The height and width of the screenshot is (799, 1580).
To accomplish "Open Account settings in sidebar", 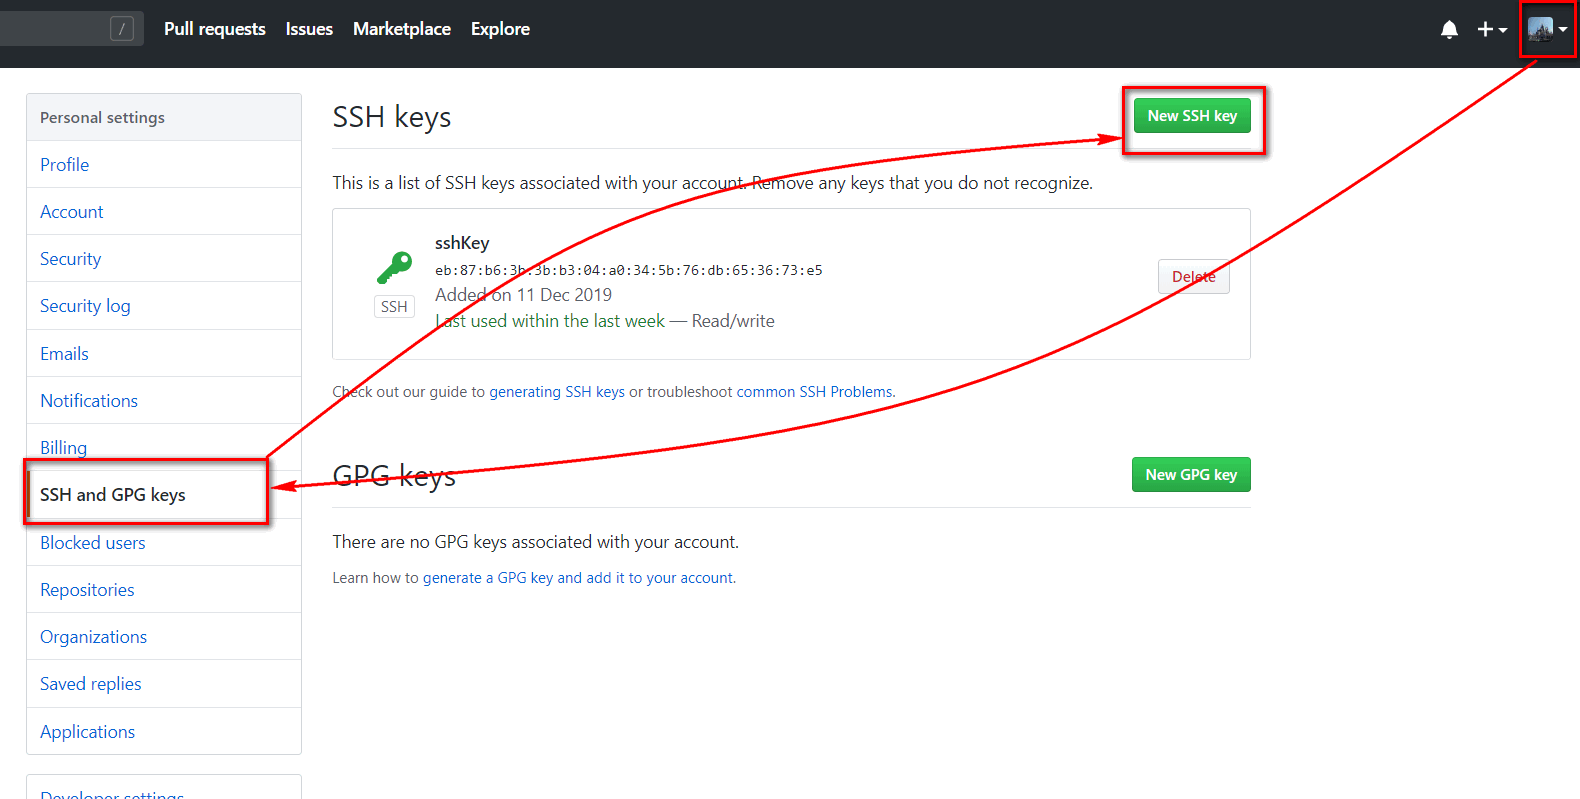I will pyautogui.click(x=164, y=212).
